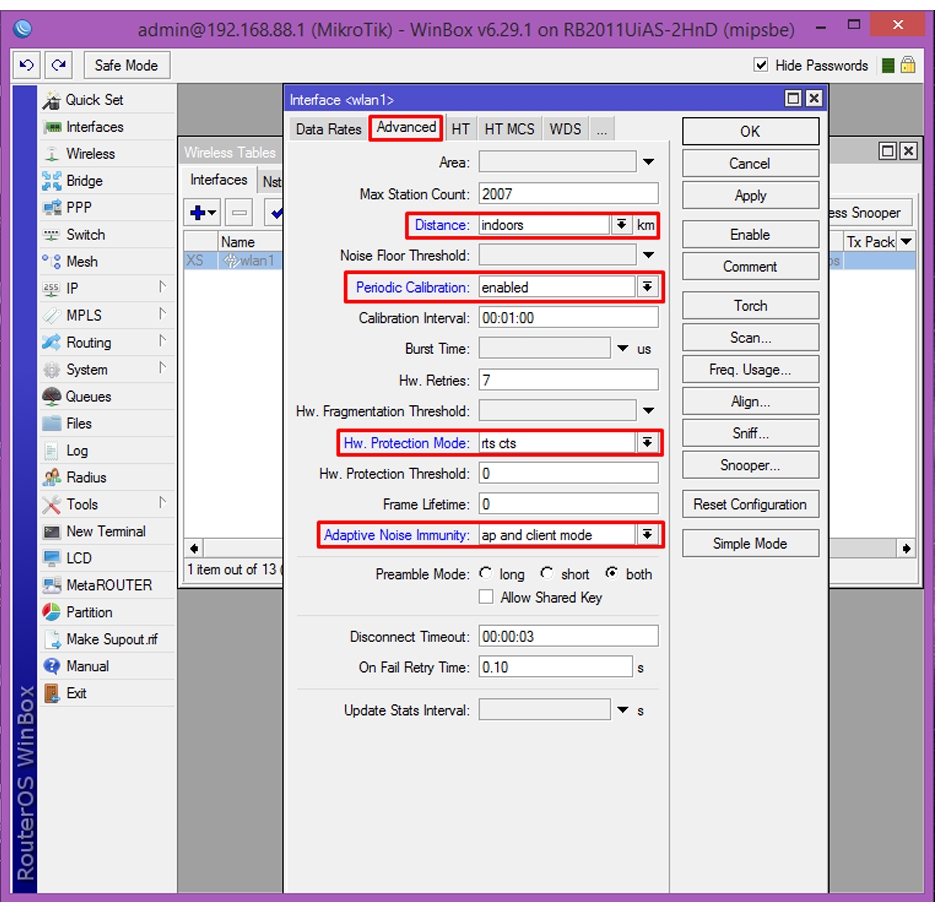The image size is (942, 909).
Task: Open the Freq. Usage tool
Action: (x=750, y=369)
